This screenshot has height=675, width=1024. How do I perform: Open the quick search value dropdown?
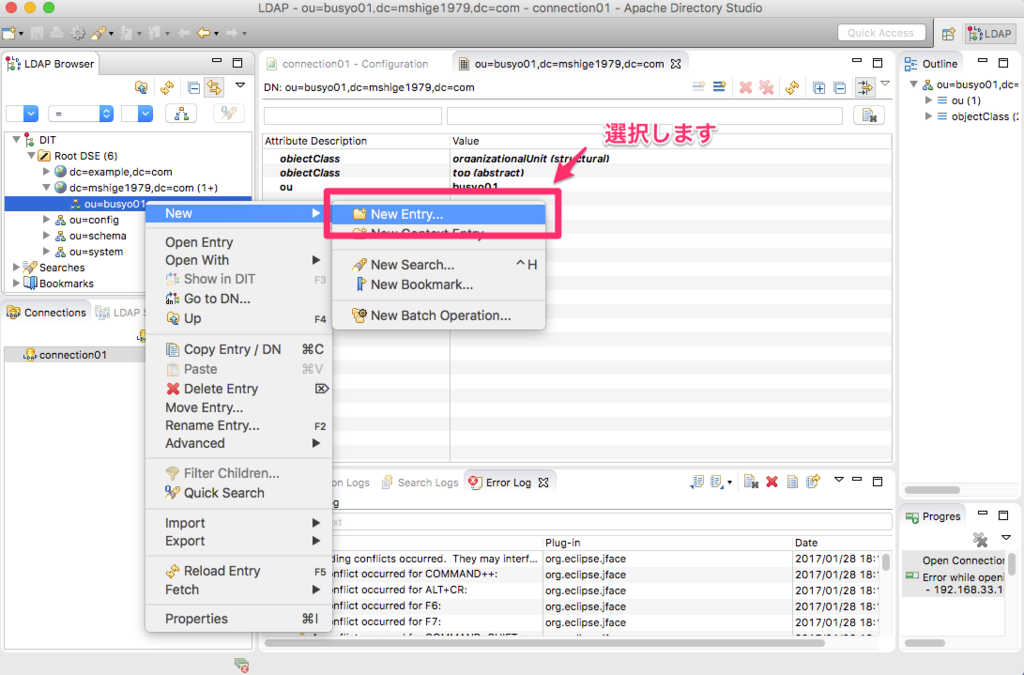[x=145, y=114]
